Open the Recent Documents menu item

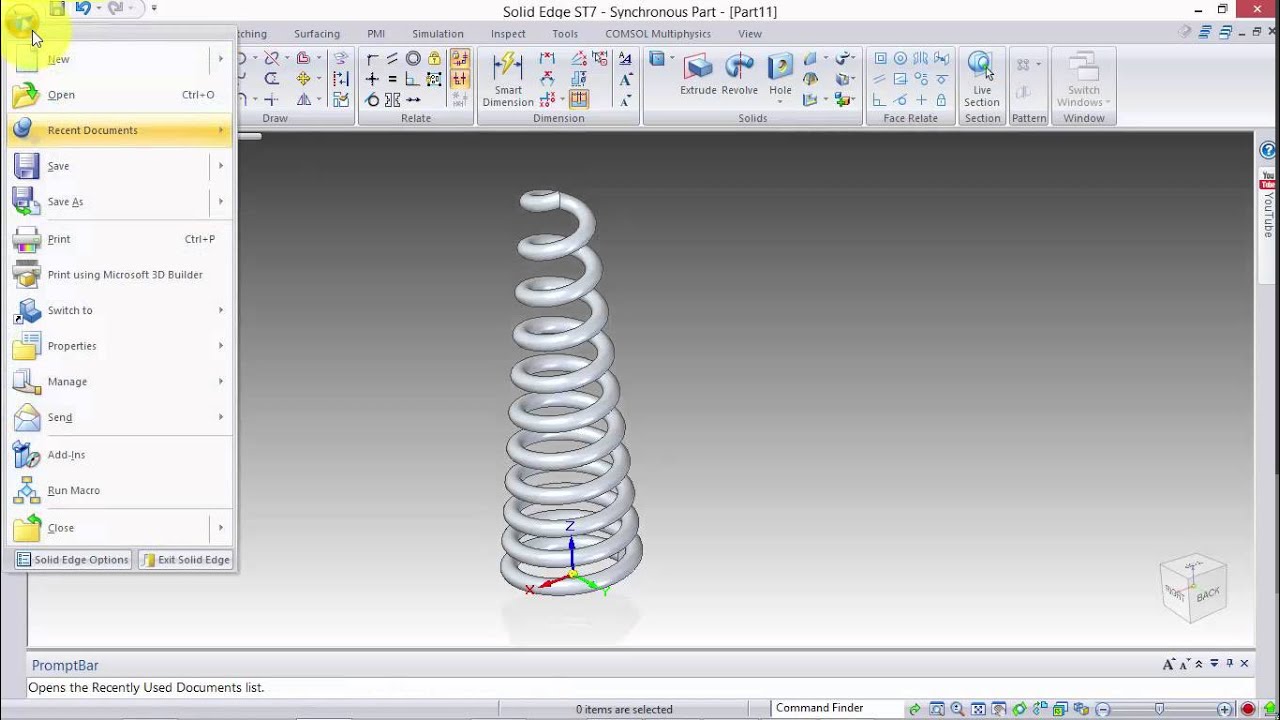pos(120,130)
